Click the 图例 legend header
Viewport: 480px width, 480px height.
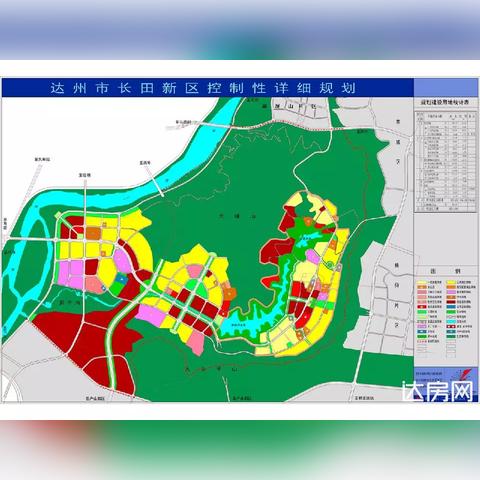tap(446, 271)
